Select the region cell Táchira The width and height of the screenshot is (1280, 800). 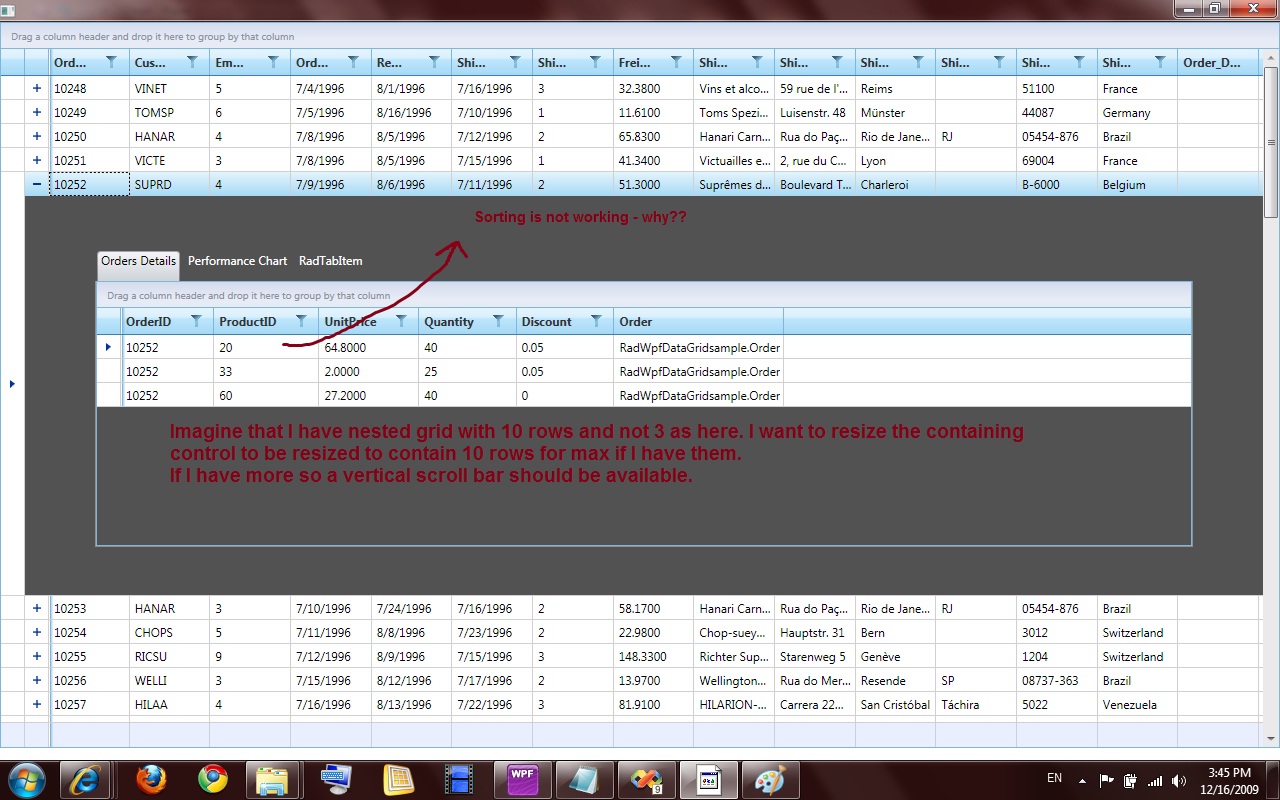(x=976, y=704)
